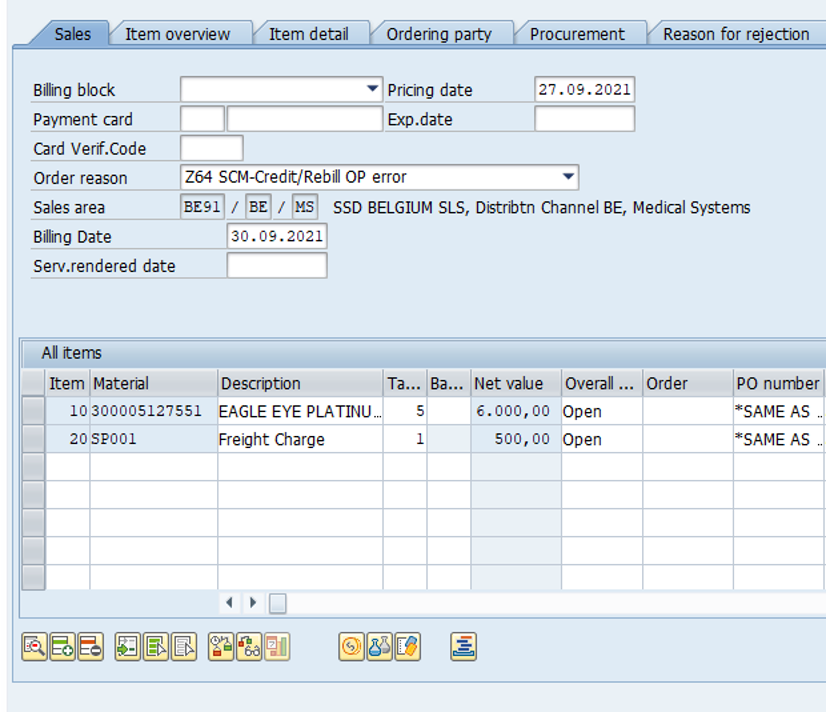Switch to the Procurement tab

tap(577, 34)
